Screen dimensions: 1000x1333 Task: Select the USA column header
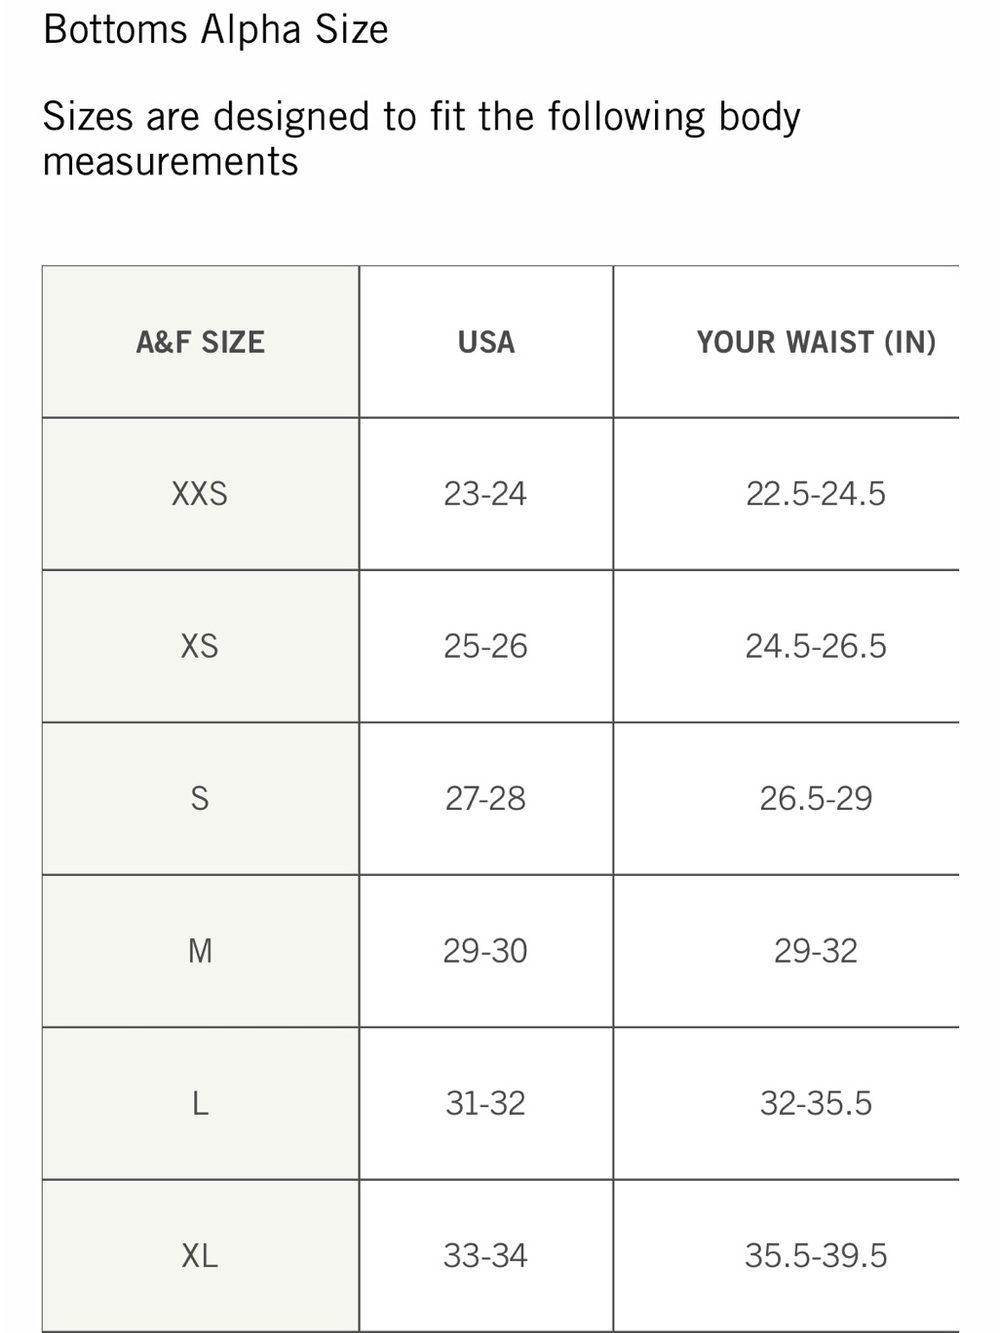click(x=486, y=342)
